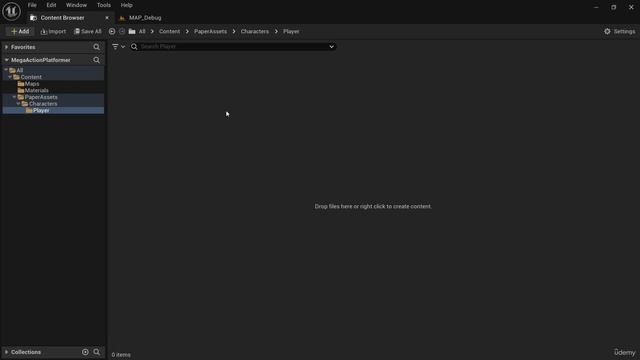The image size is (640, 360).
Task: Search within MegaActionPlatformer sources
Action: coord(96,60)
